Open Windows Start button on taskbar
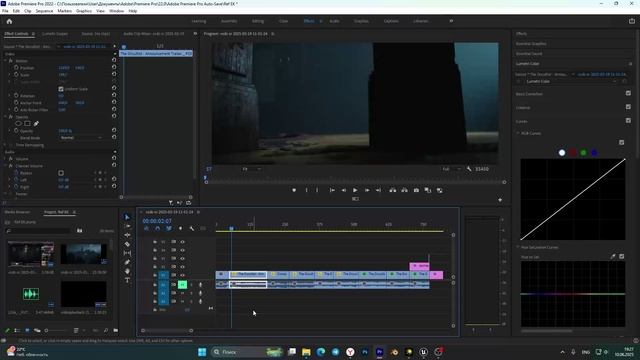 pos(202,352)
